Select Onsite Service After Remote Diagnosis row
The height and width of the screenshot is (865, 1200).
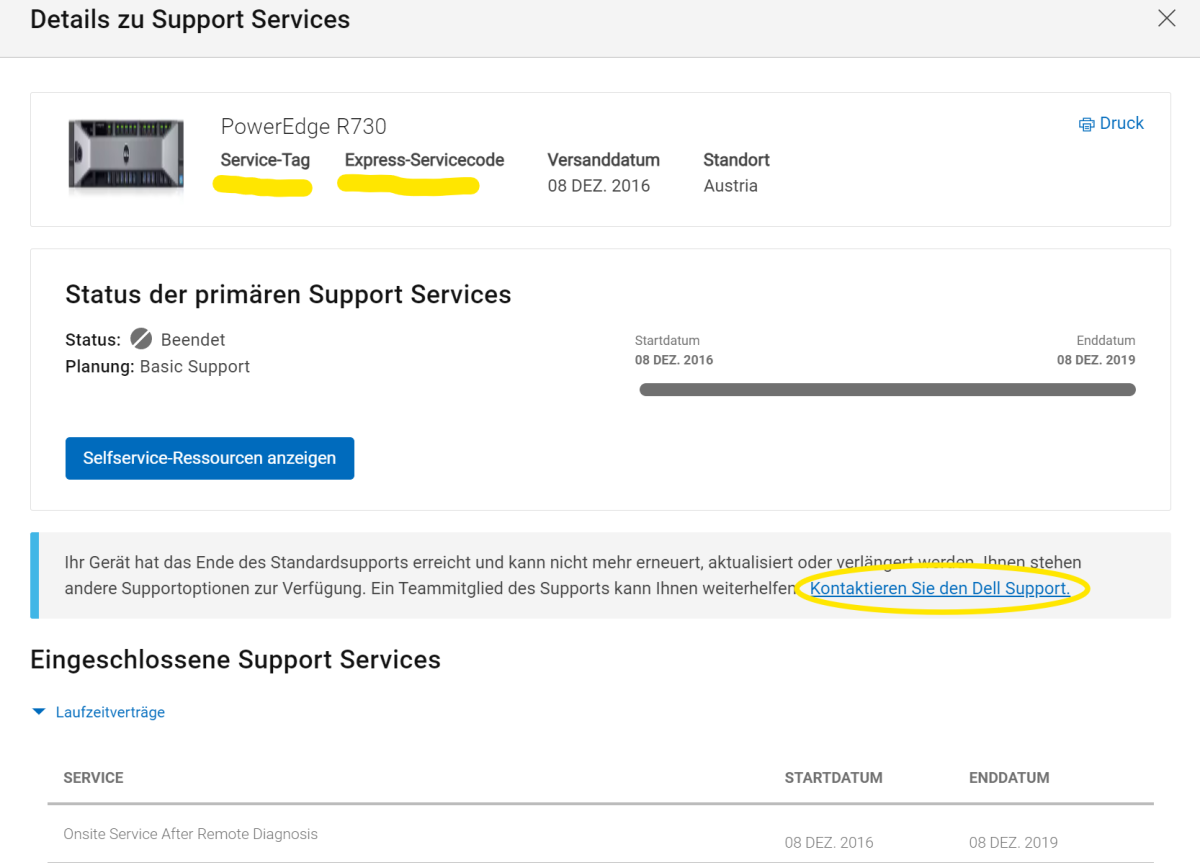coord(600,835)
